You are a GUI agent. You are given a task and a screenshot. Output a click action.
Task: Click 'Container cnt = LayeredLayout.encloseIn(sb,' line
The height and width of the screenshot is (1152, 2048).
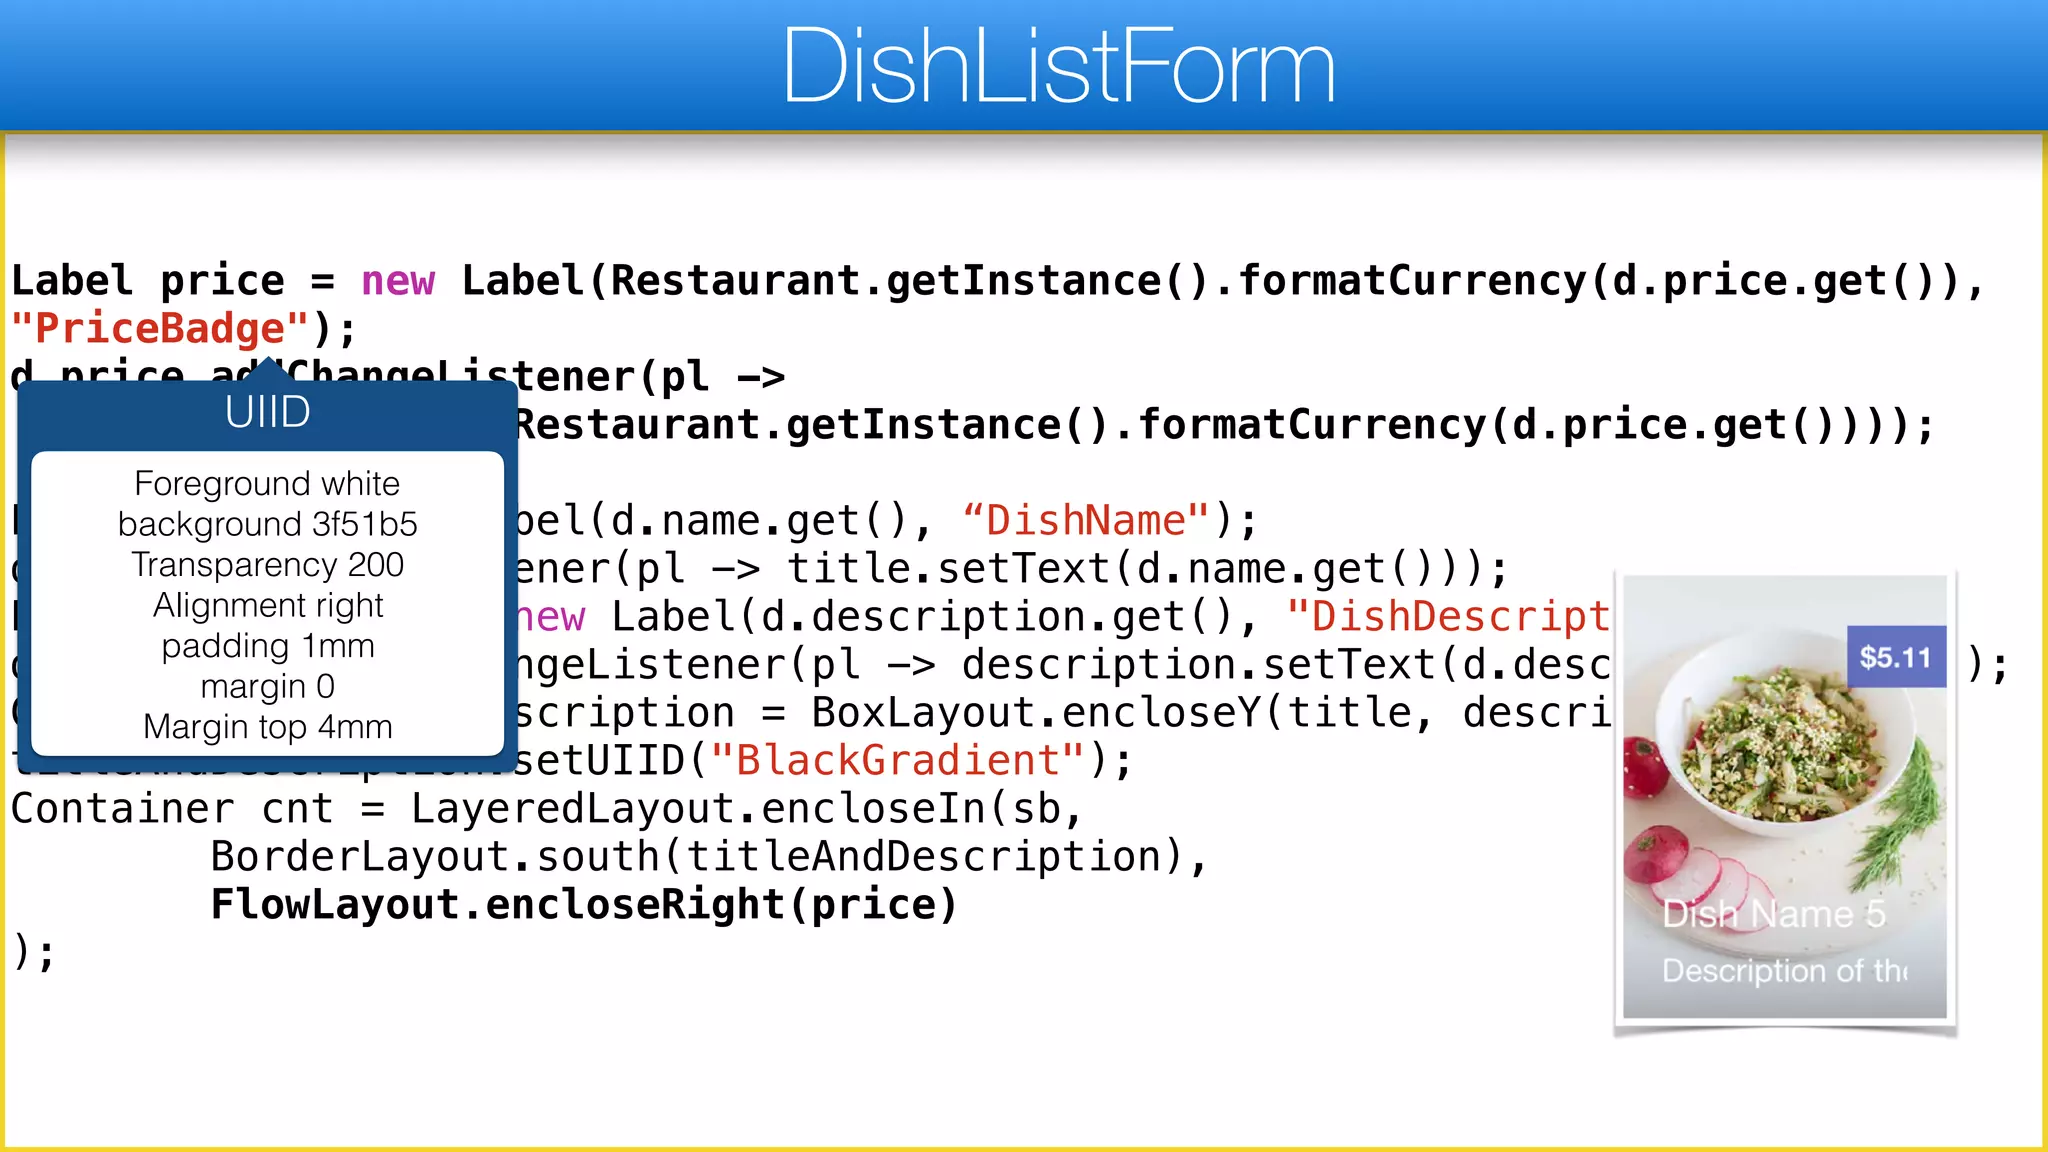(547, 808)
